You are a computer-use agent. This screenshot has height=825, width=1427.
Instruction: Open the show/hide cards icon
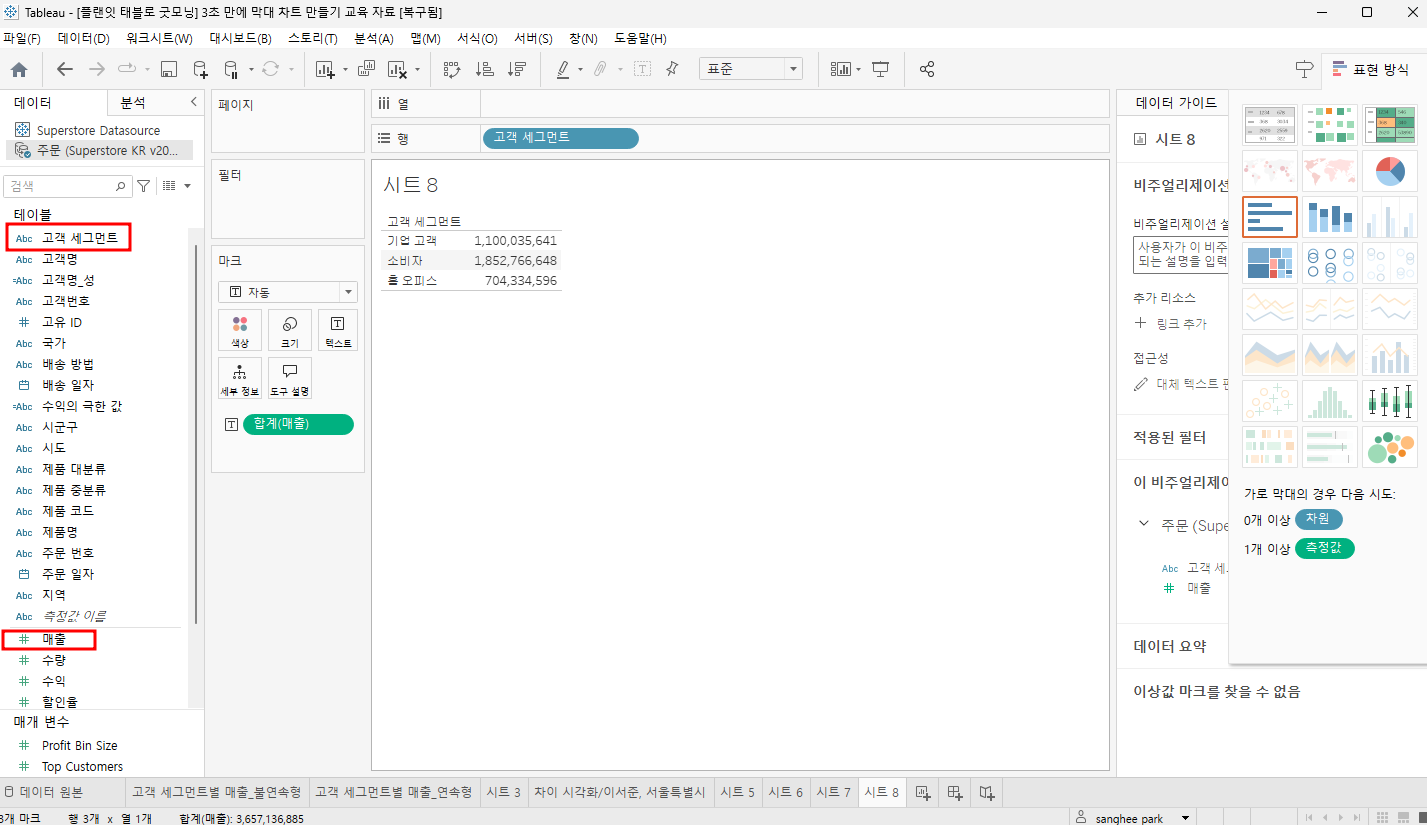click(840, 69)
